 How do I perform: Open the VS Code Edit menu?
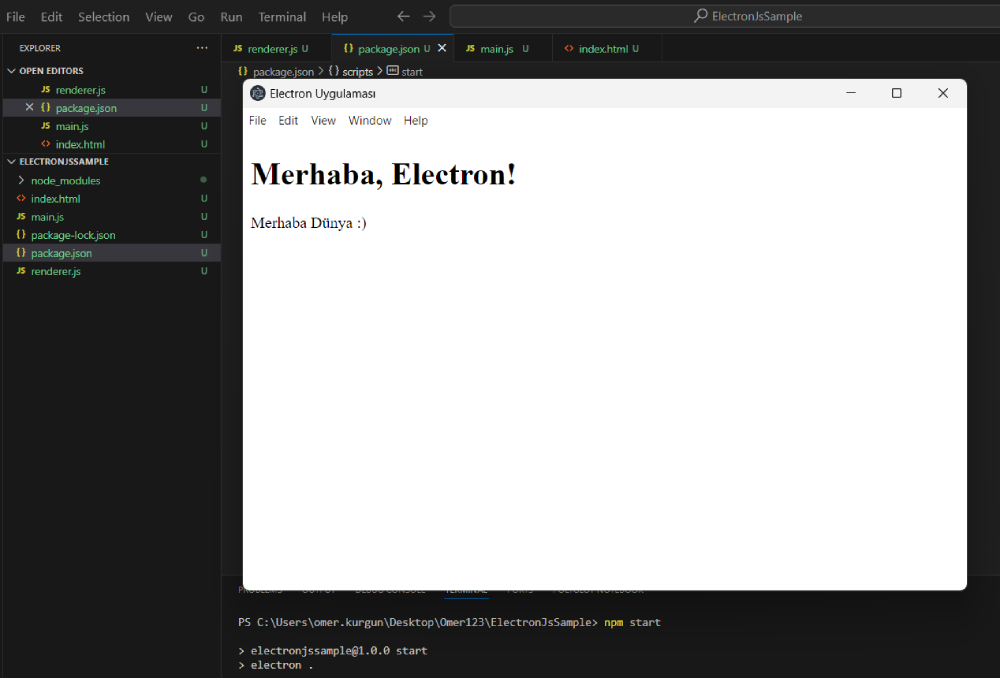coord(52,17)
